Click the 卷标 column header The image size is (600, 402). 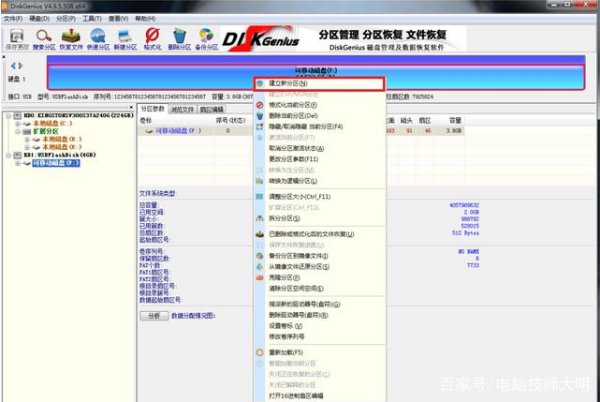pyautogui.click(x=145, y=120)
